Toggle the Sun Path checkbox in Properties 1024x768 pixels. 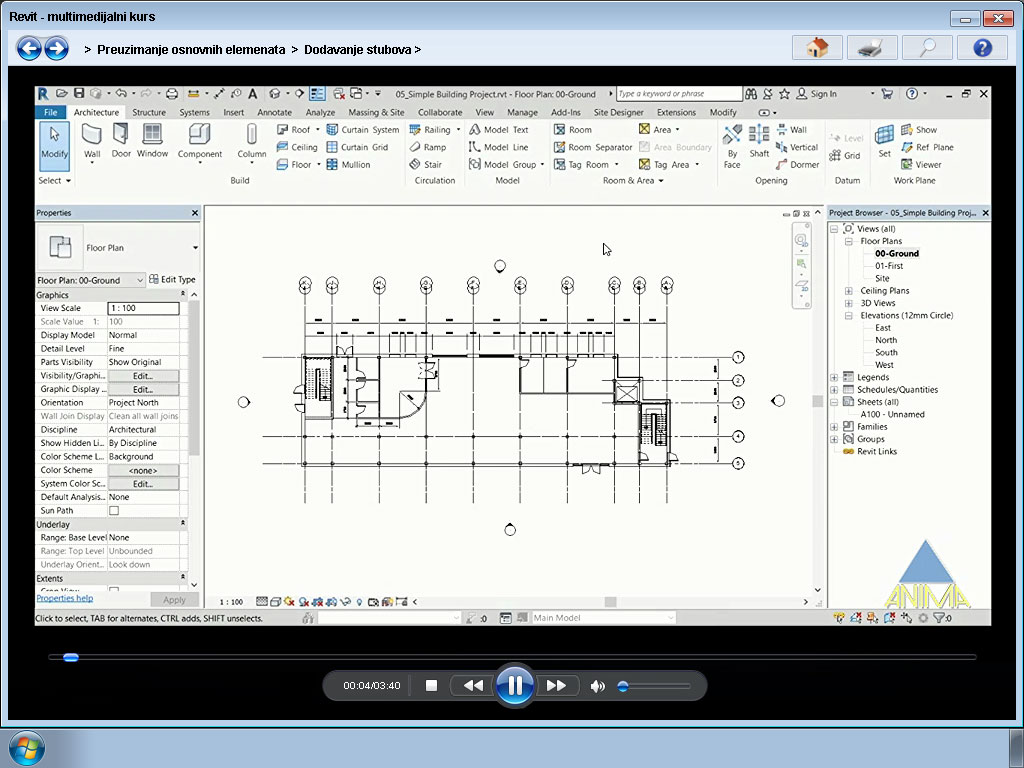114,509
